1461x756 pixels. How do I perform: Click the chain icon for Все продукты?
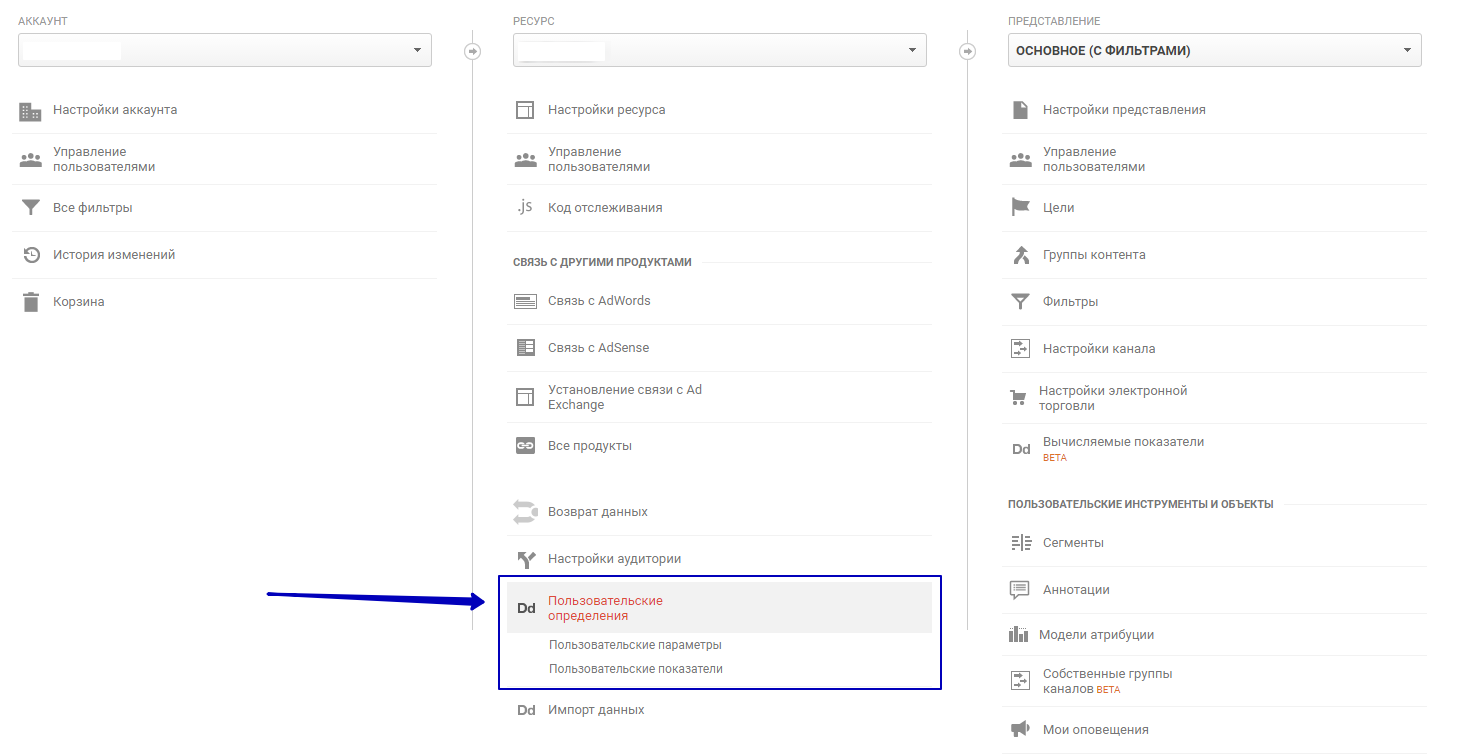click(525, 446)
